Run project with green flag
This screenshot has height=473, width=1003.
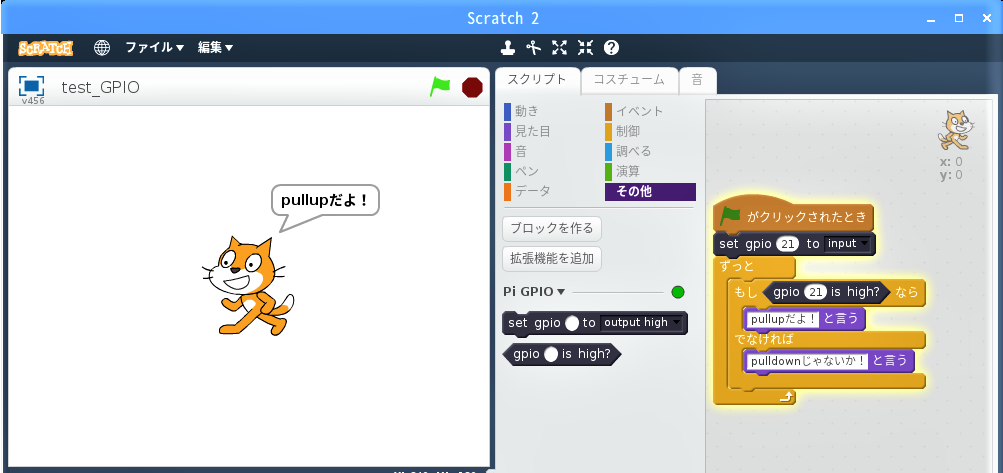pyautogui.click(x=440, y=86)
